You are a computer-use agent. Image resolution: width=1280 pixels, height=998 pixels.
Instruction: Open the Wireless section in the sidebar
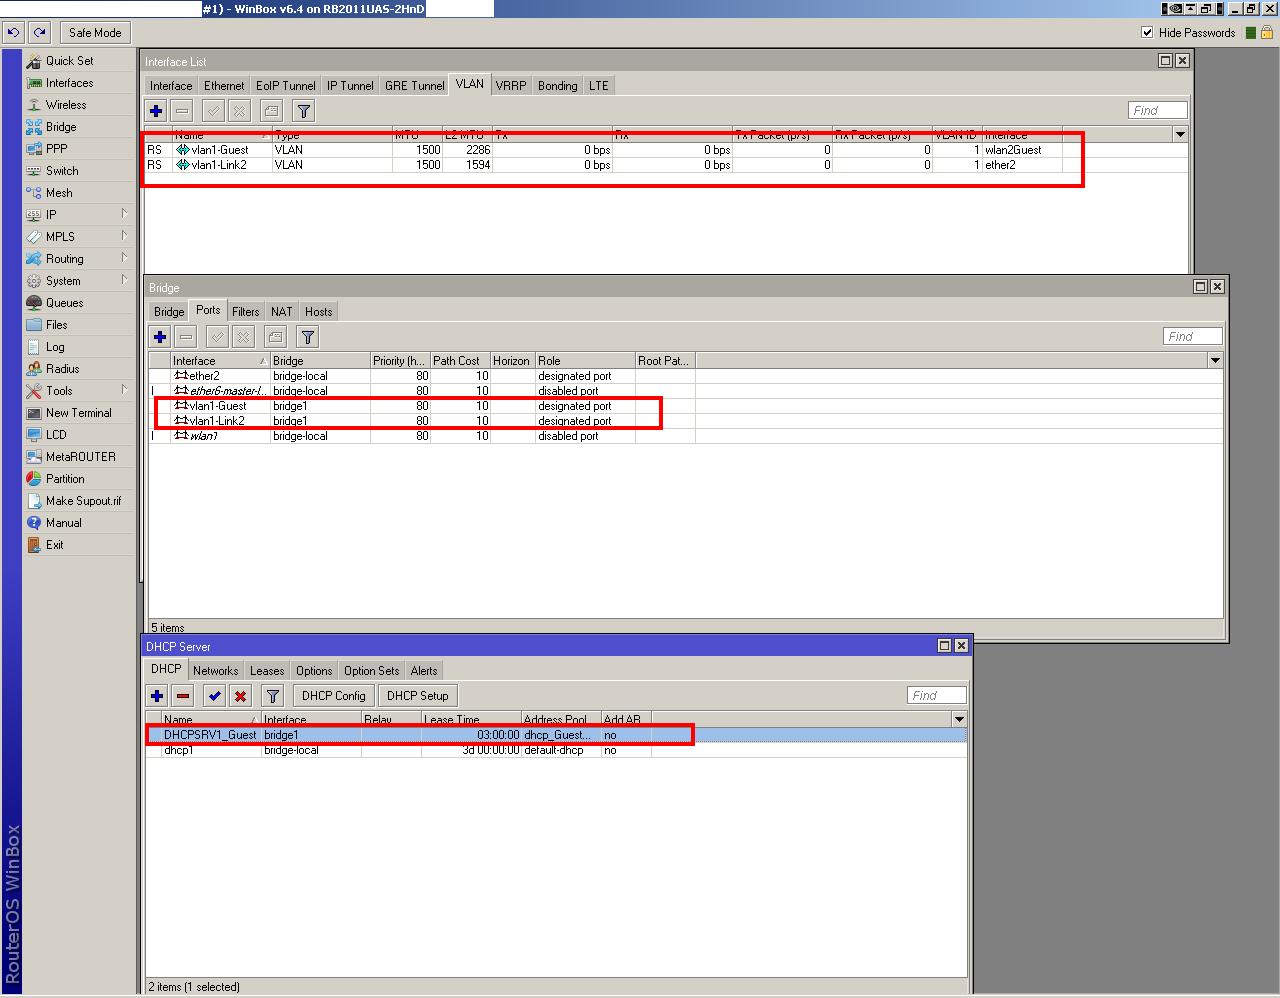point(66,105)
